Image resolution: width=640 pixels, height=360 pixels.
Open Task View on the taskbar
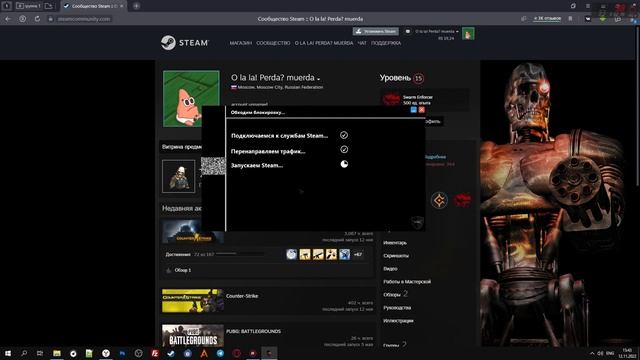pyautogui.click(x=40, y=353)
